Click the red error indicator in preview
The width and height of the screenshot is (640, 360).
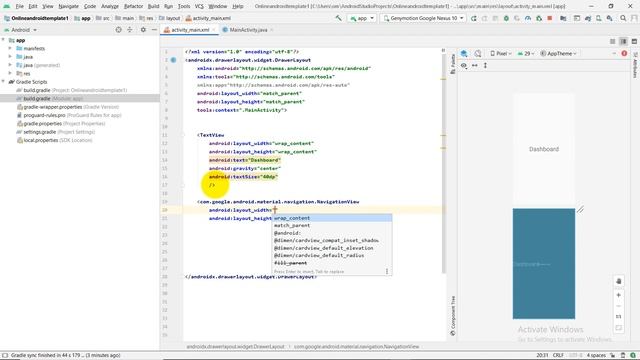[624, 53]
